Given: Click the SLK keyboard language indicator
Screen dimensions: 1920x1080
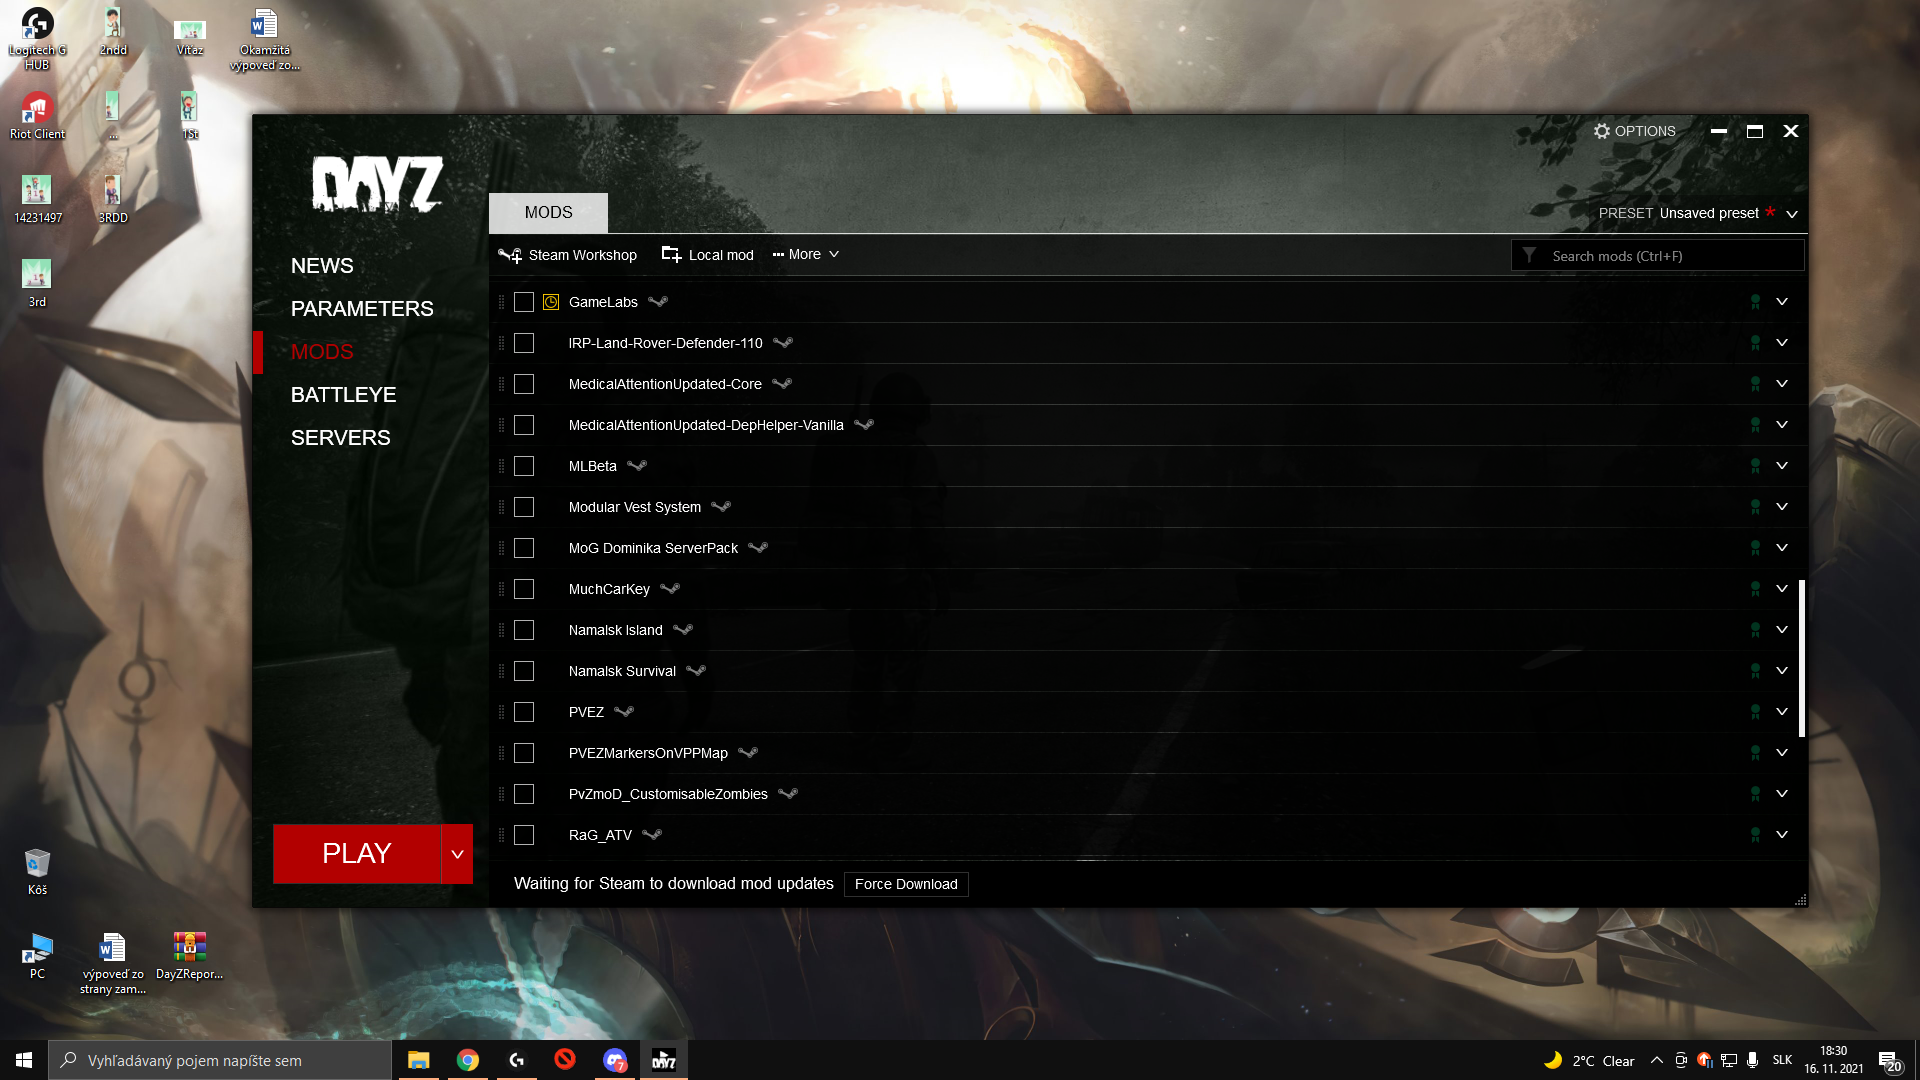Looking at the screenshot, I should coord(1782,1060).
